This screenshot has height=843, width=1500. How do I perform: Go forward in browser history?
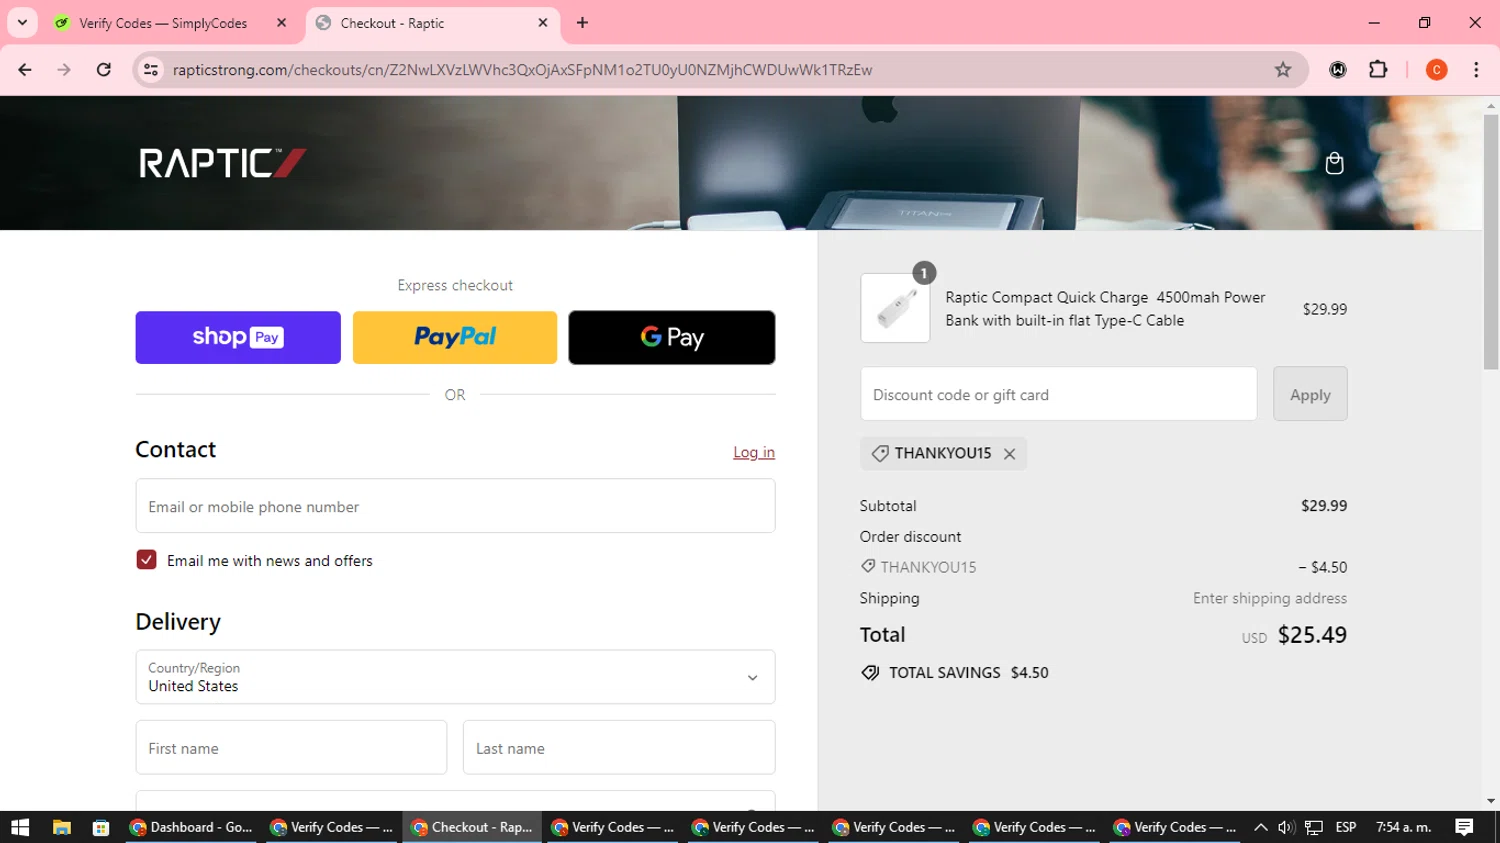click(64, 70)
